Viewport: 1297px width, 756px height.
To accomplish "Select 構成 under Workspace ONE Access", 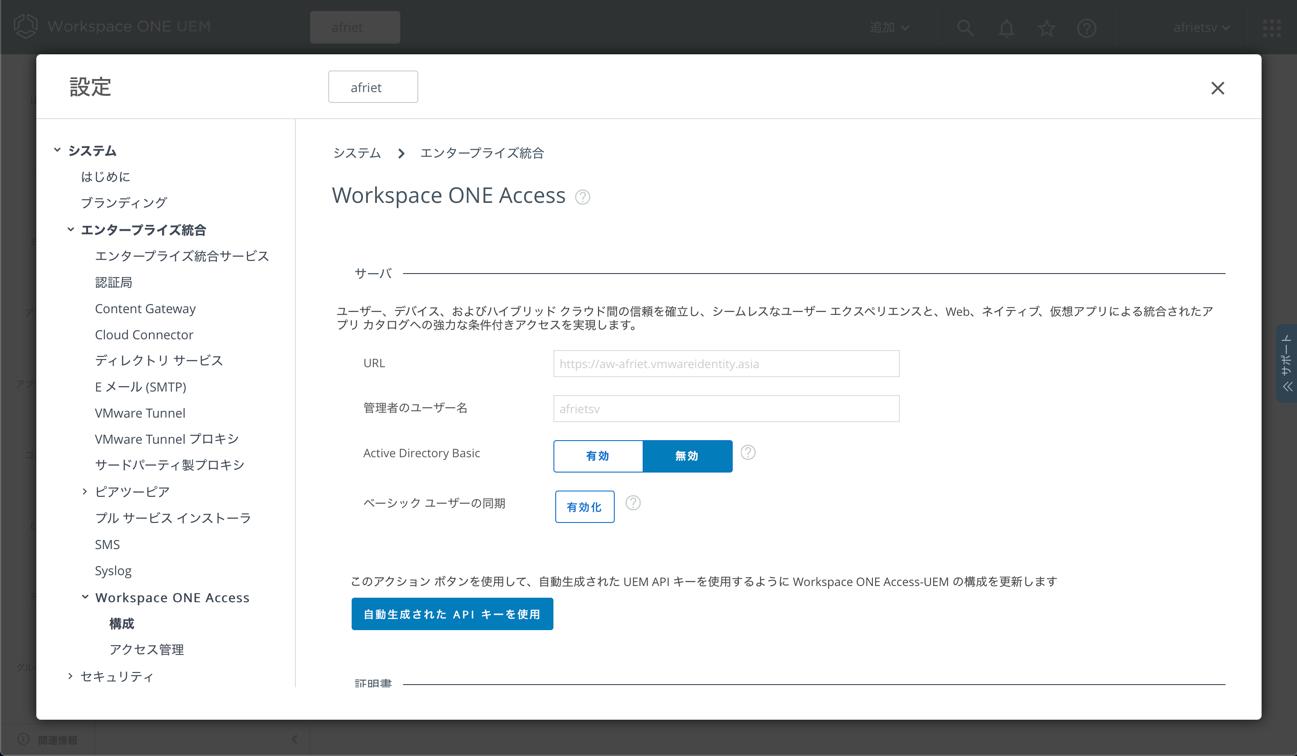I will [x=122, y=624].
